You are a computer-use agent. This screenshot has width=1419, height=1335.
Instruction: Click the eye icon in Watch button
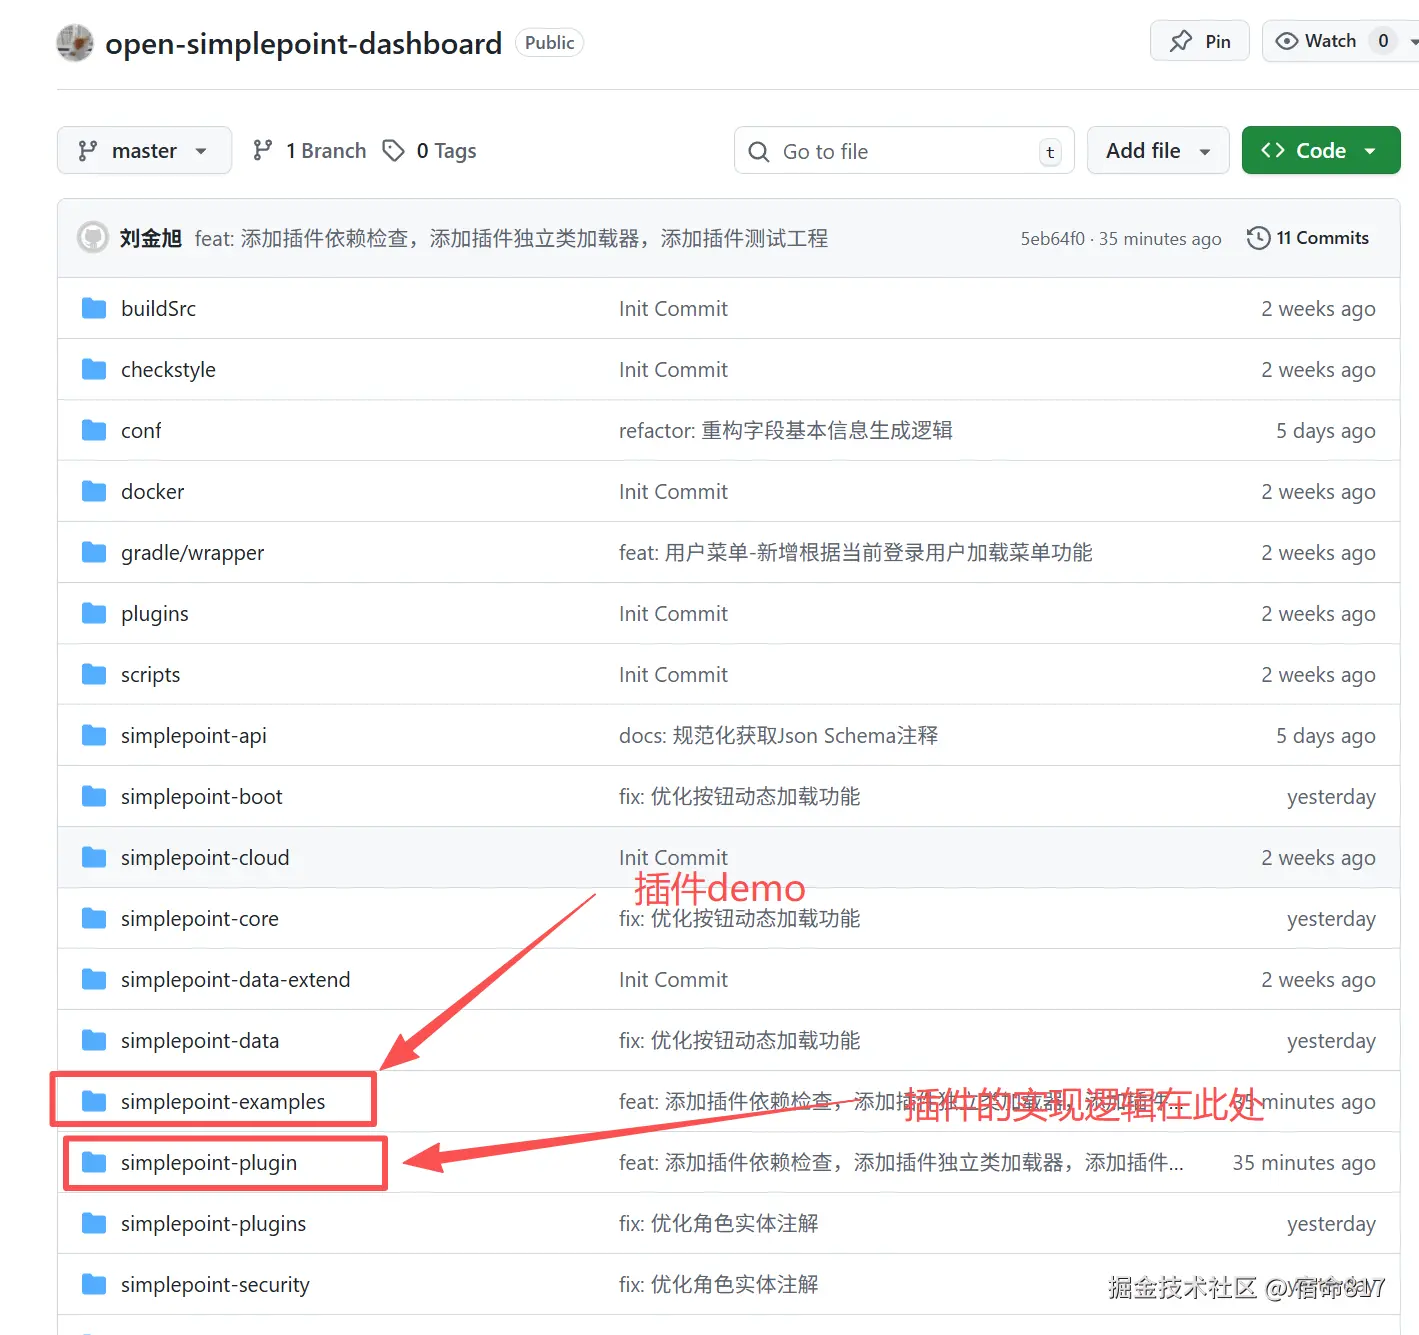coord(1287,41)
